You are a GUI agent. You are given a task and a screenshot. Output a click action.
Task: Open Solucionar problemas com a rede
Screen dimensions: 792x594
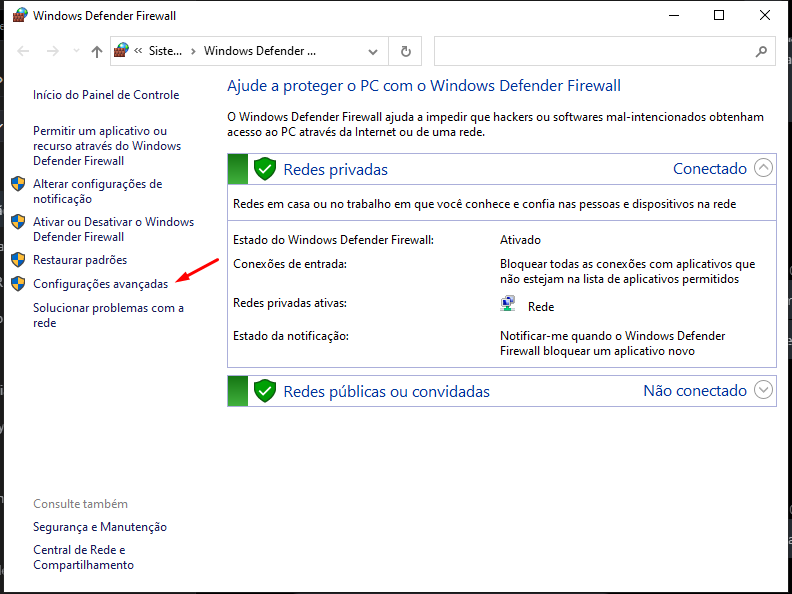pos(109,316)
